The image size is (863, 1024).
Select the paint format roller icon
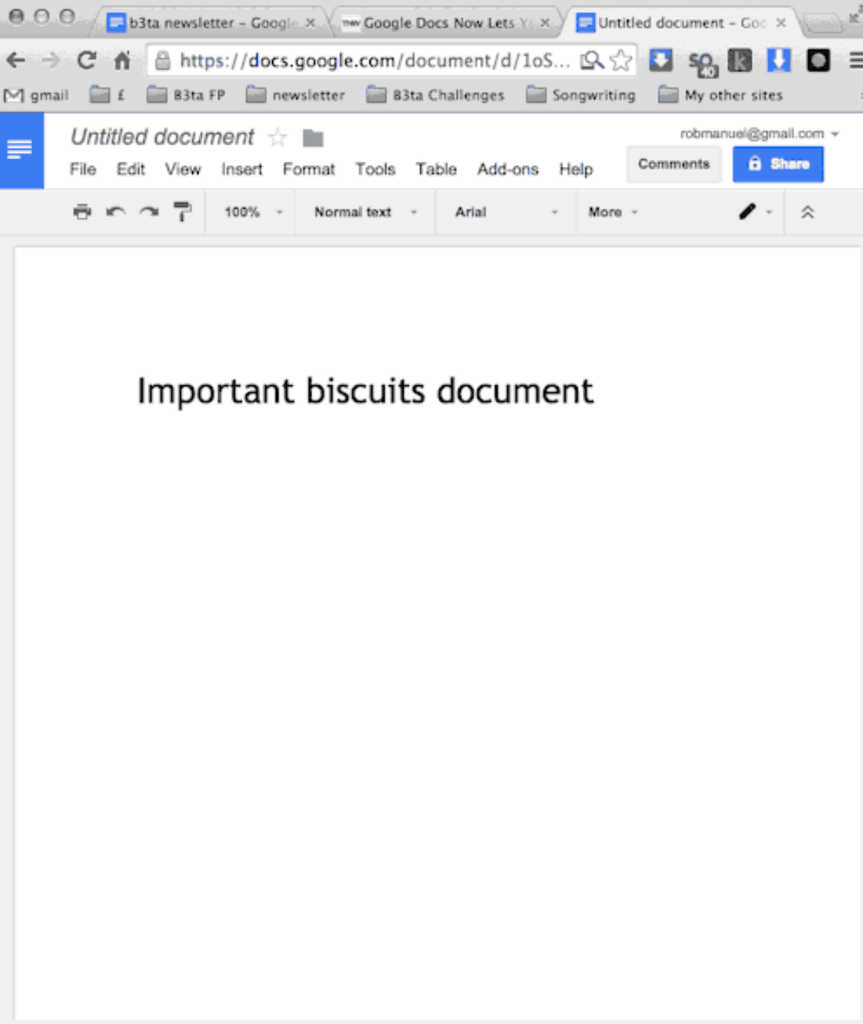pos(182,212)
